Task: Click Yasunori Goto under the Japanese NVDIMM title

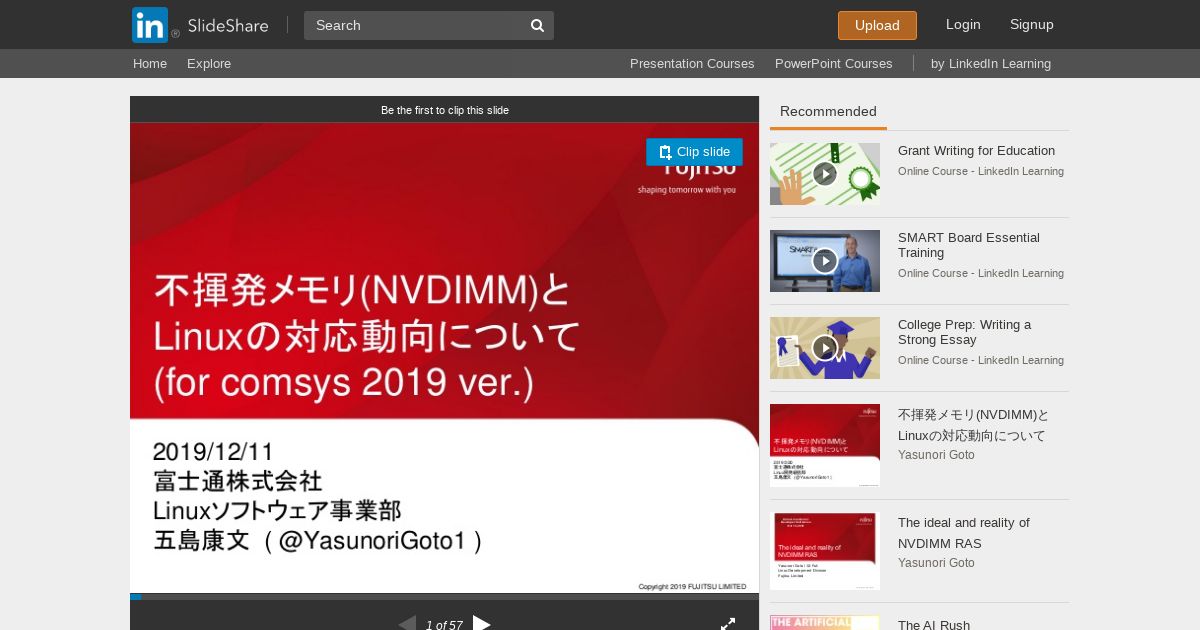Action: (936, 455)
